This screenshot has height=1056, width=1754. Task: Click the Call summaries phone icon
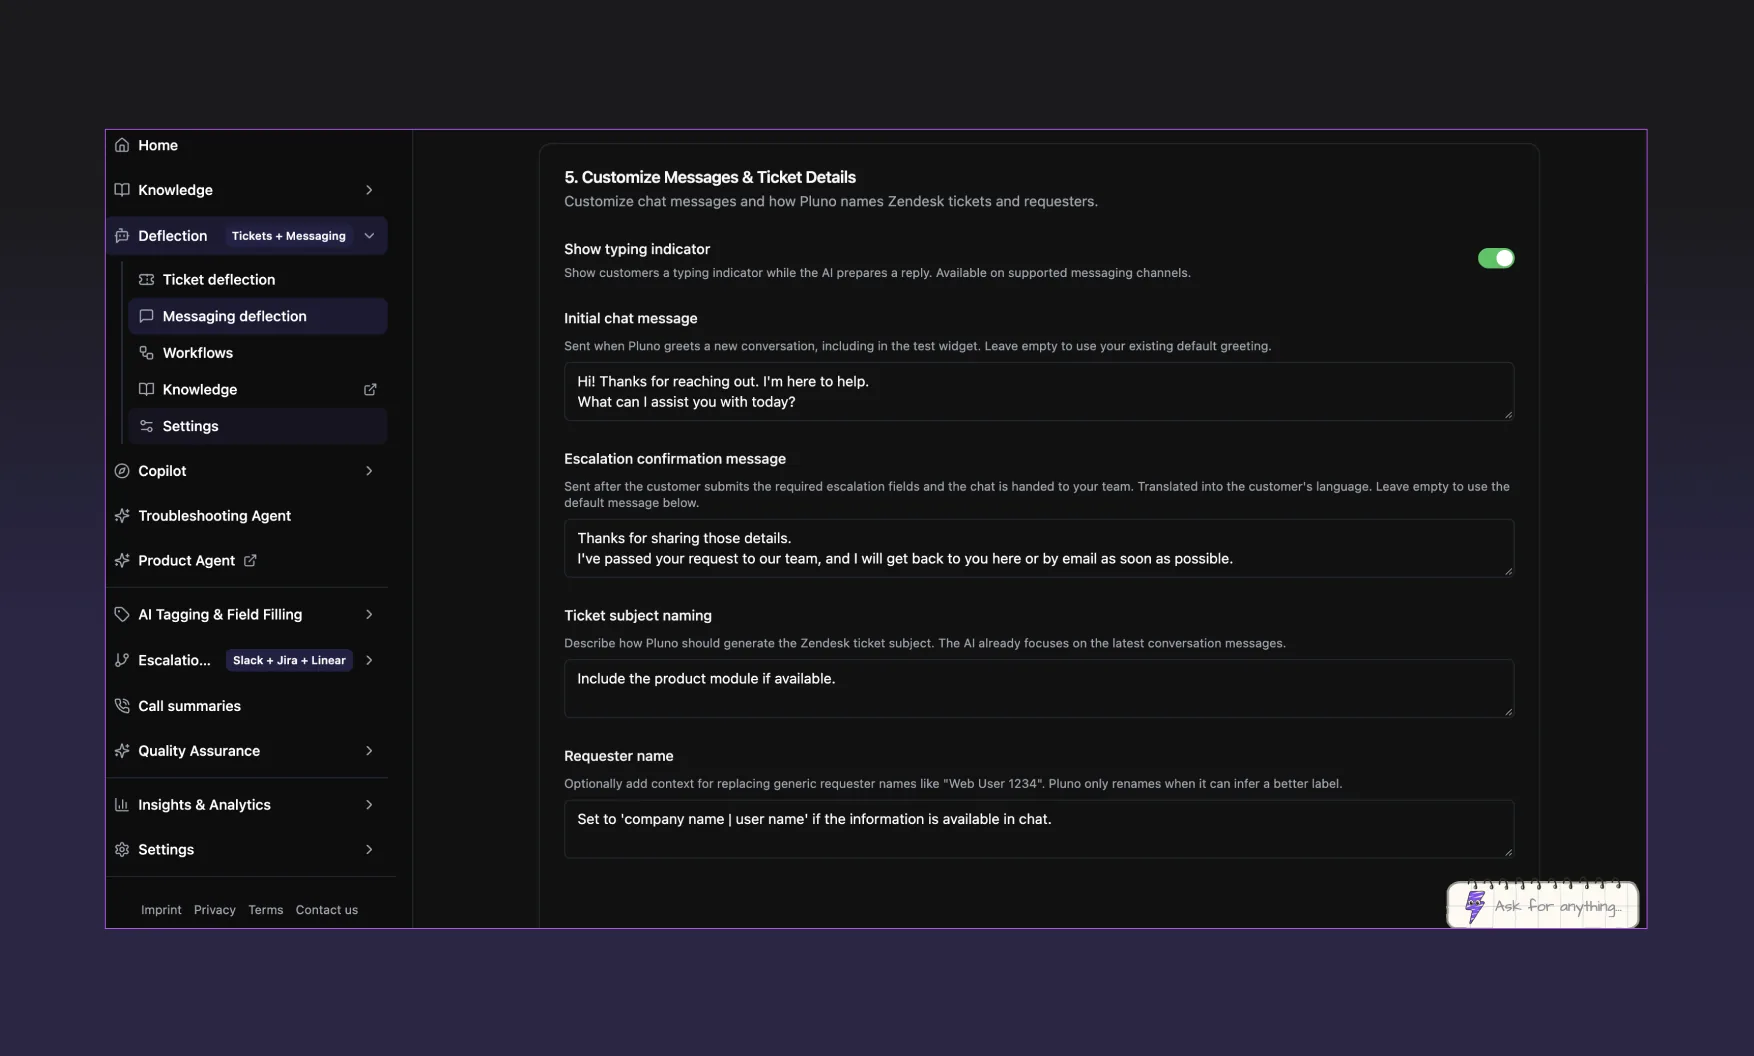pyautogui.click(x=122, y=706)
